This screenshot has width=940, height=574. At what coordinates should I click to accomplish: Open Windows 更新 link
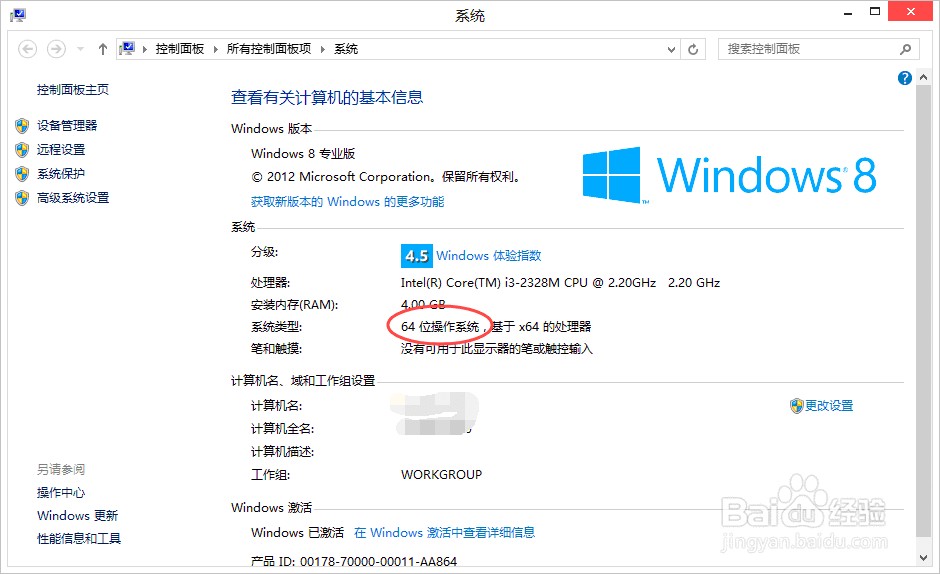77,516
